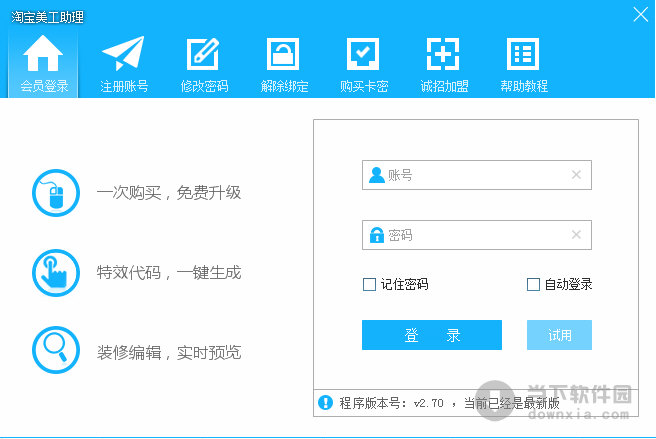Click the 密码 password input field
Viewport: 656px width, 439px height.
pos(477,235)
